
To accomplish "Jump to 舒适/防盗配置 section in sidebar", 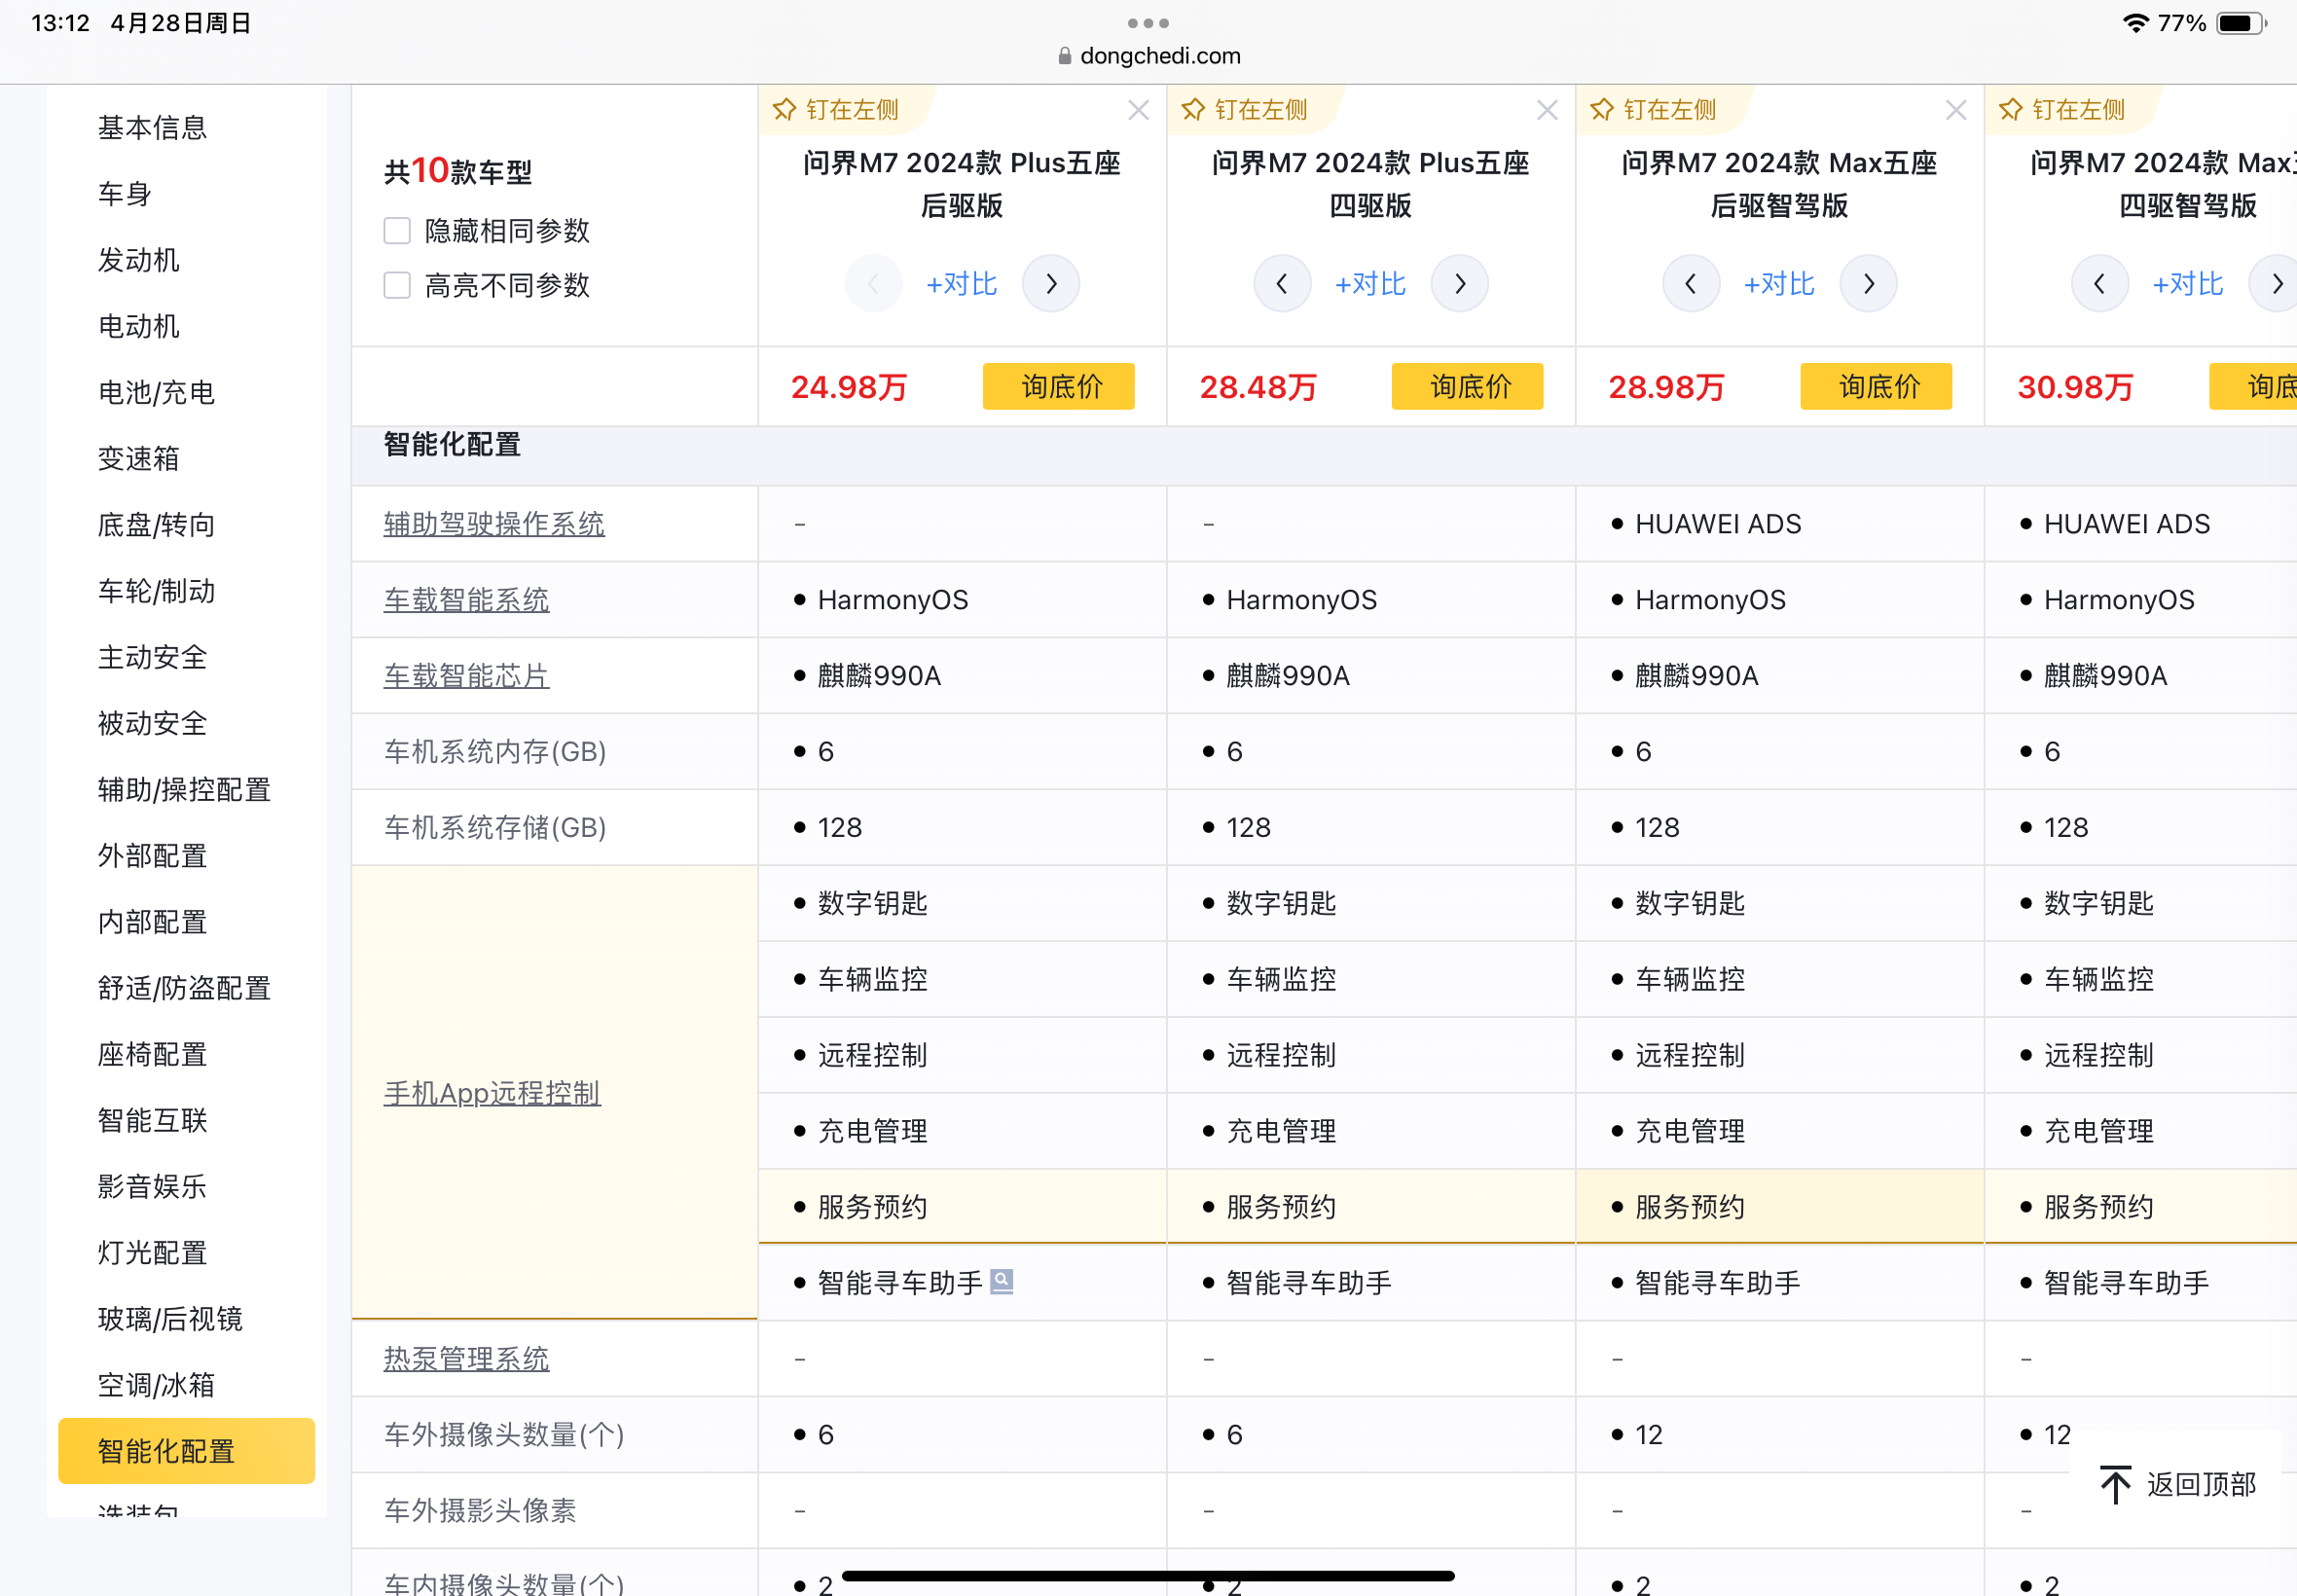I will [184, 988].
